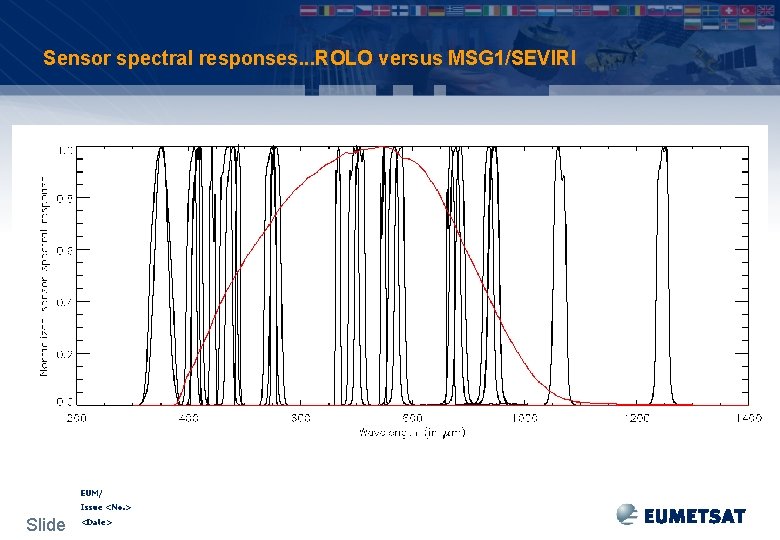
Task: Click the 'Slide' label at bottom left
Action: click(46, 525)
